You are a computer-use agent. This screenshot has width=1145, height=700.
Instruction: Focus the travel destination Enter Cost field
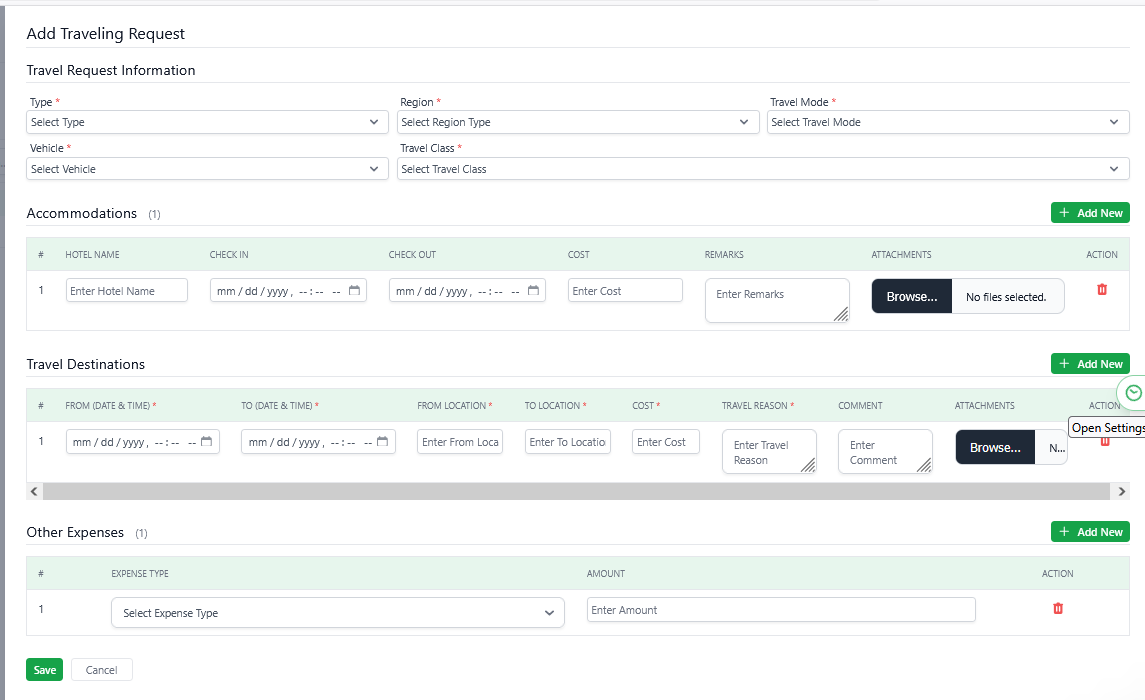click(x=665, y=442)
